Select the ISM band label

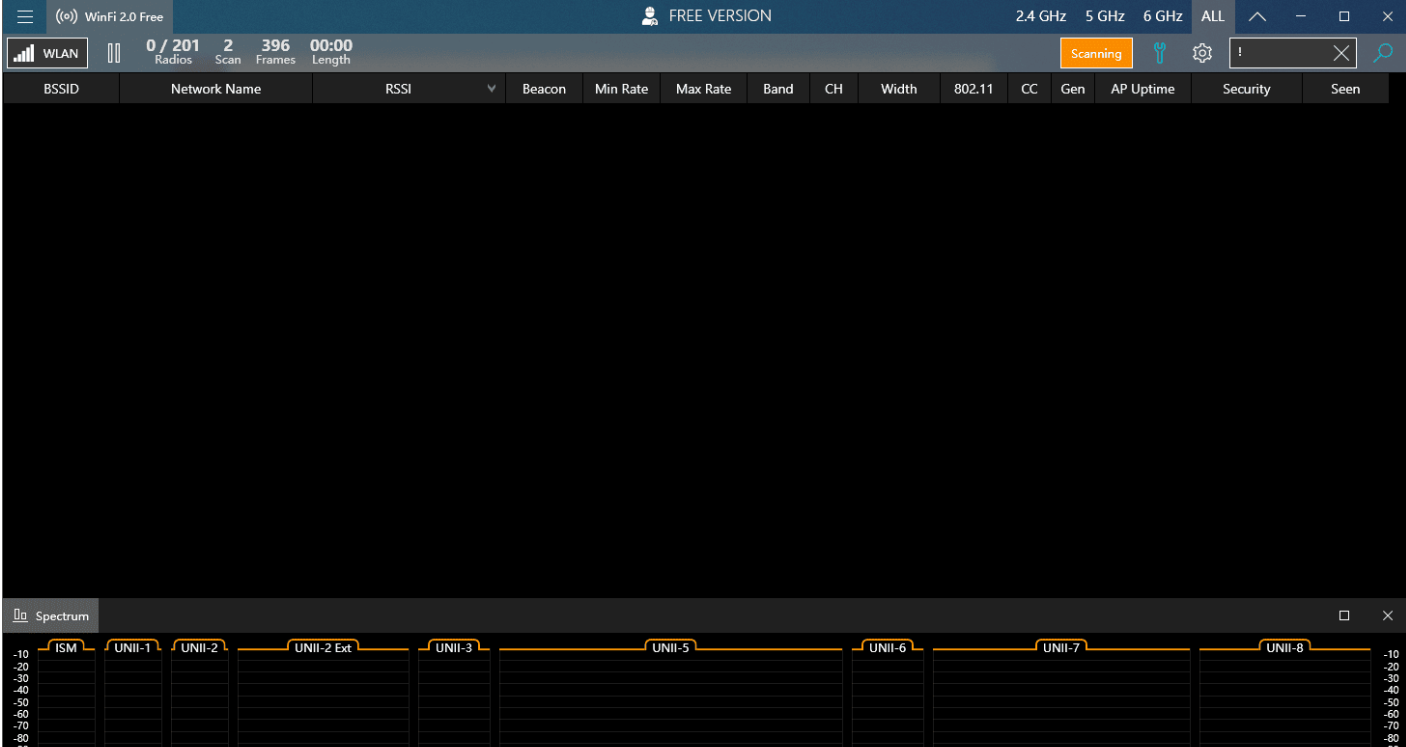pyautogui.click(x=66, y=648)
